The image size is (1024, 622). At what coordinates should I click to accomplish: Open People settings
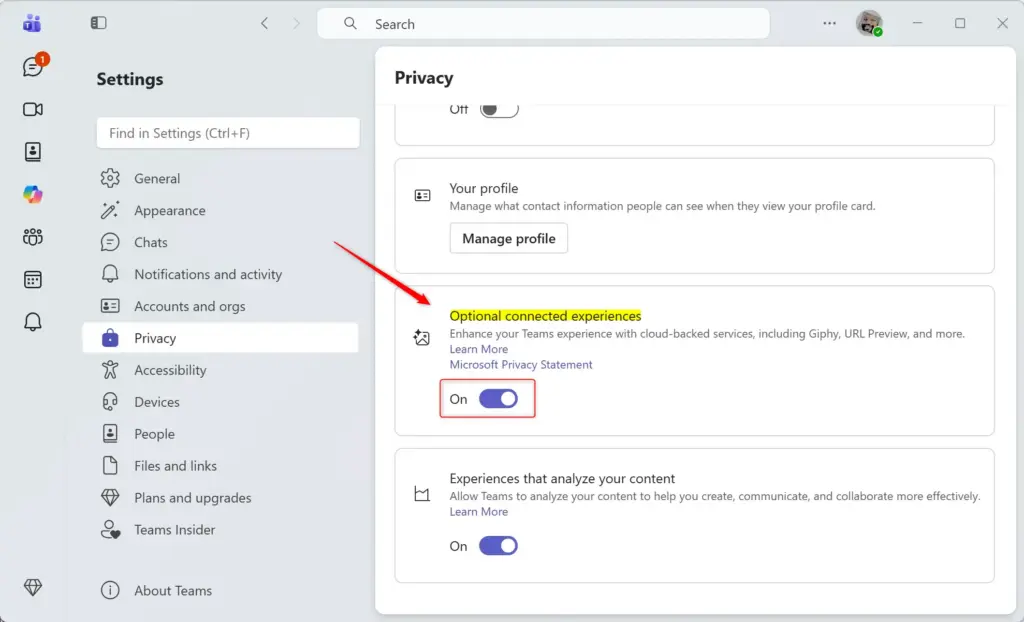221,434
